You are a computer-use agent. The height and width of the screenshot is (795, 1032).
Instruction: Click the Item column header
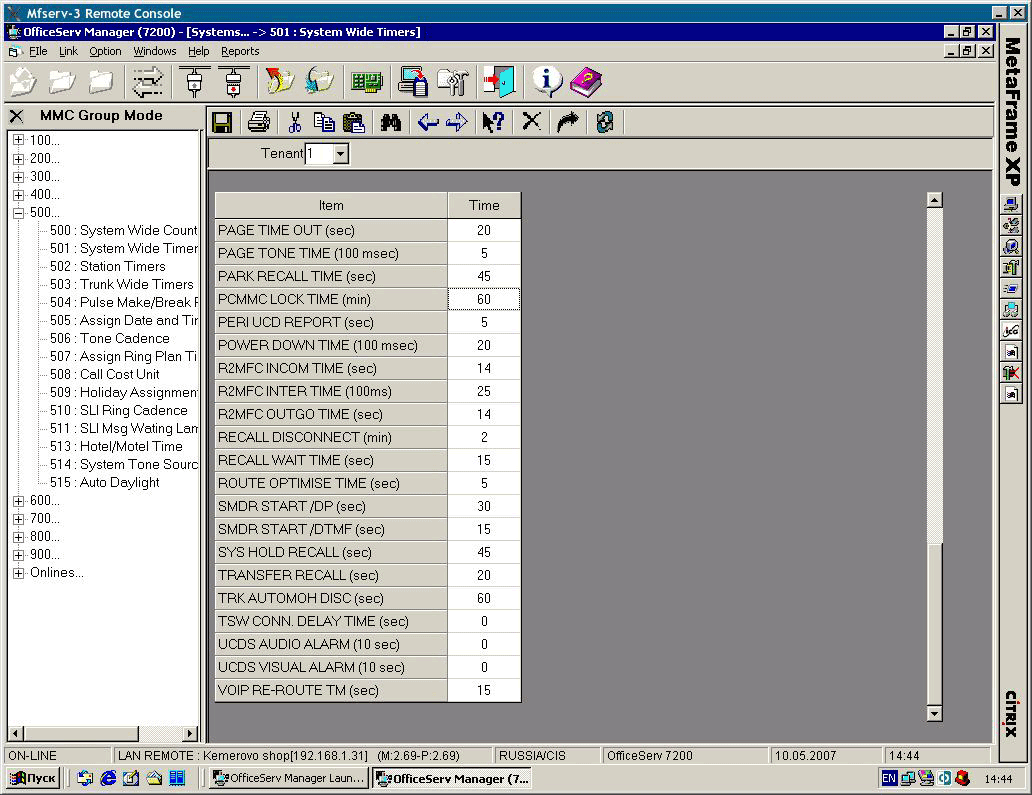(331, 205)
